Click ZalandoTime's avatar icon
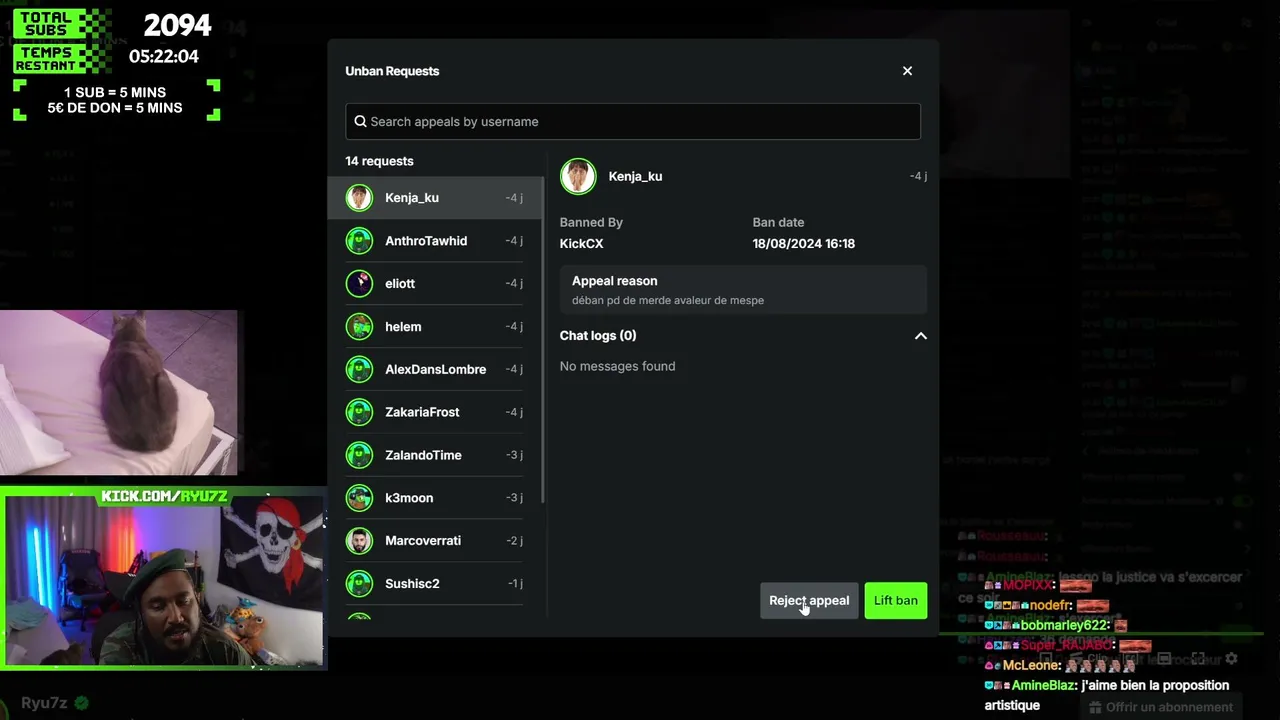The height and width of the screenshot is (720, 1280). pyautogui.click(x=359, y=455)
